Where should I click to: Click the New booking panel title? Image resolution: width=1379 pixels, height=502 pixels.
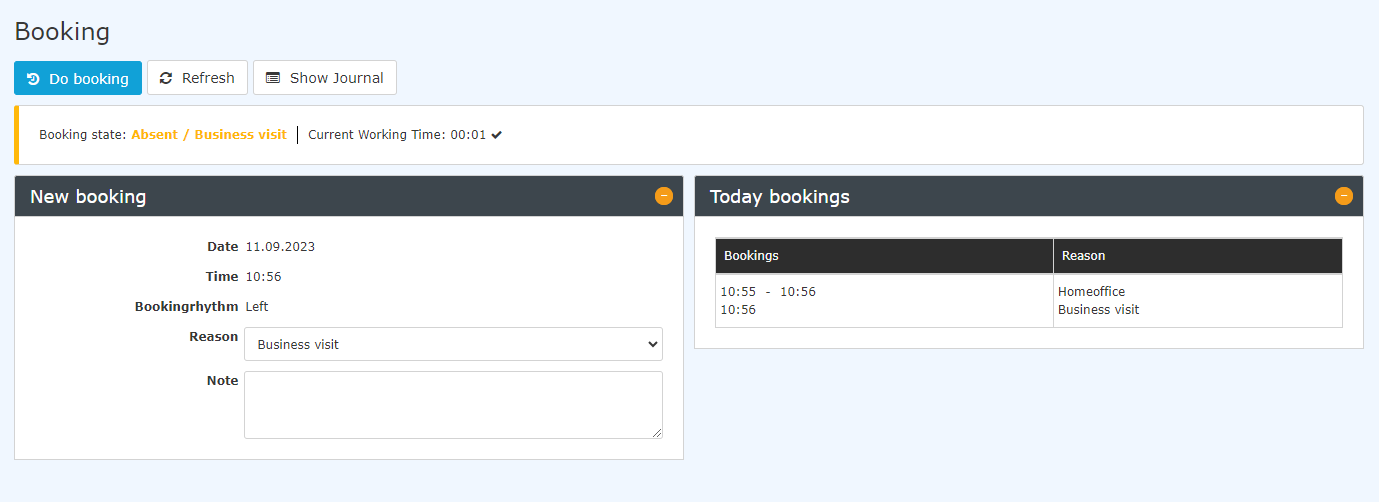88,197
